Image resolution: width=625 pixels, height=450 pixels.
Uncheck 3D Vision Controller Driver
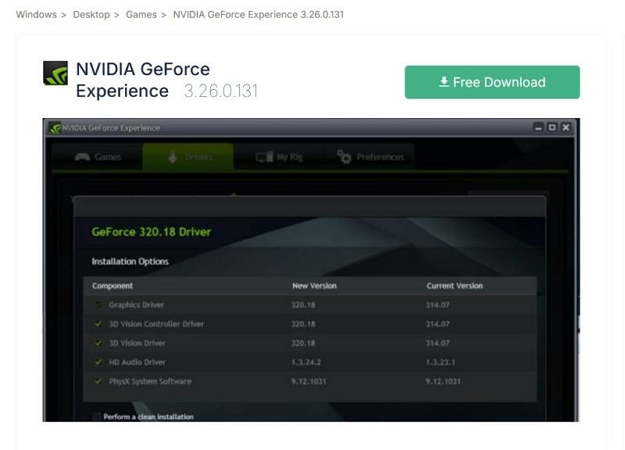pyautogui.click(x=98, y=324)
